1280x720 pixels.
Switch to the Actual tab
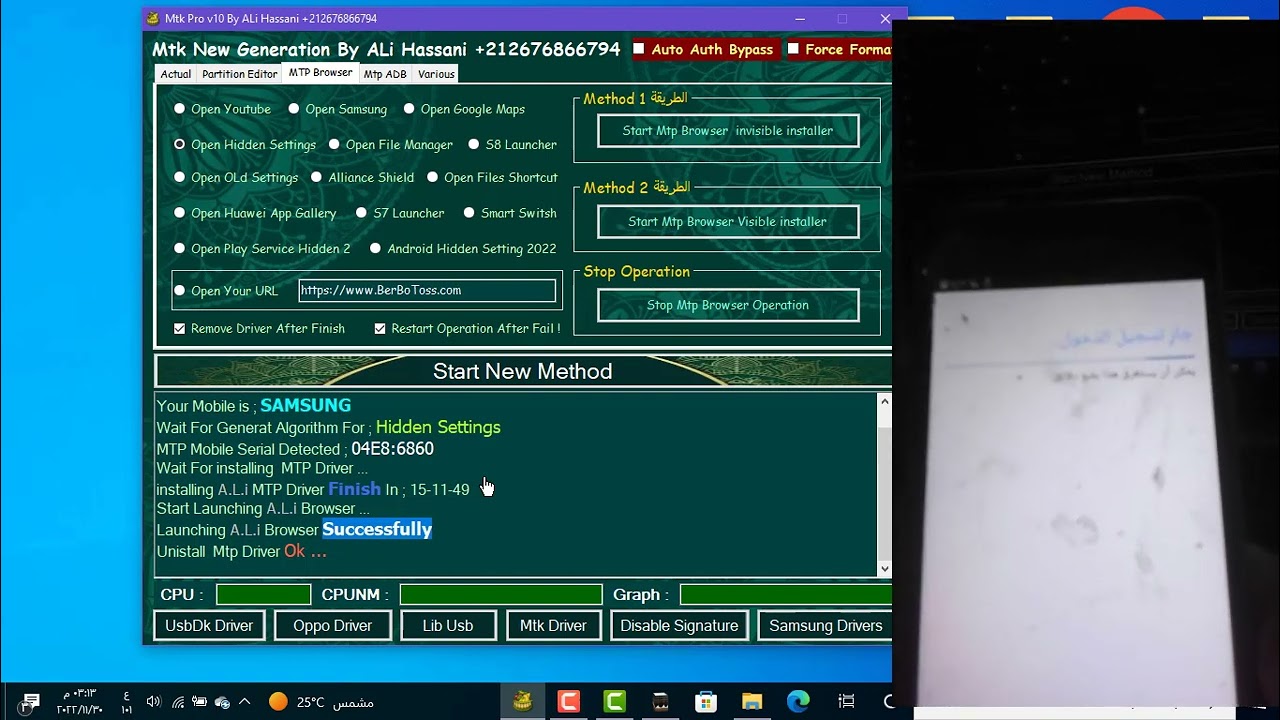[x=176, y=74]
